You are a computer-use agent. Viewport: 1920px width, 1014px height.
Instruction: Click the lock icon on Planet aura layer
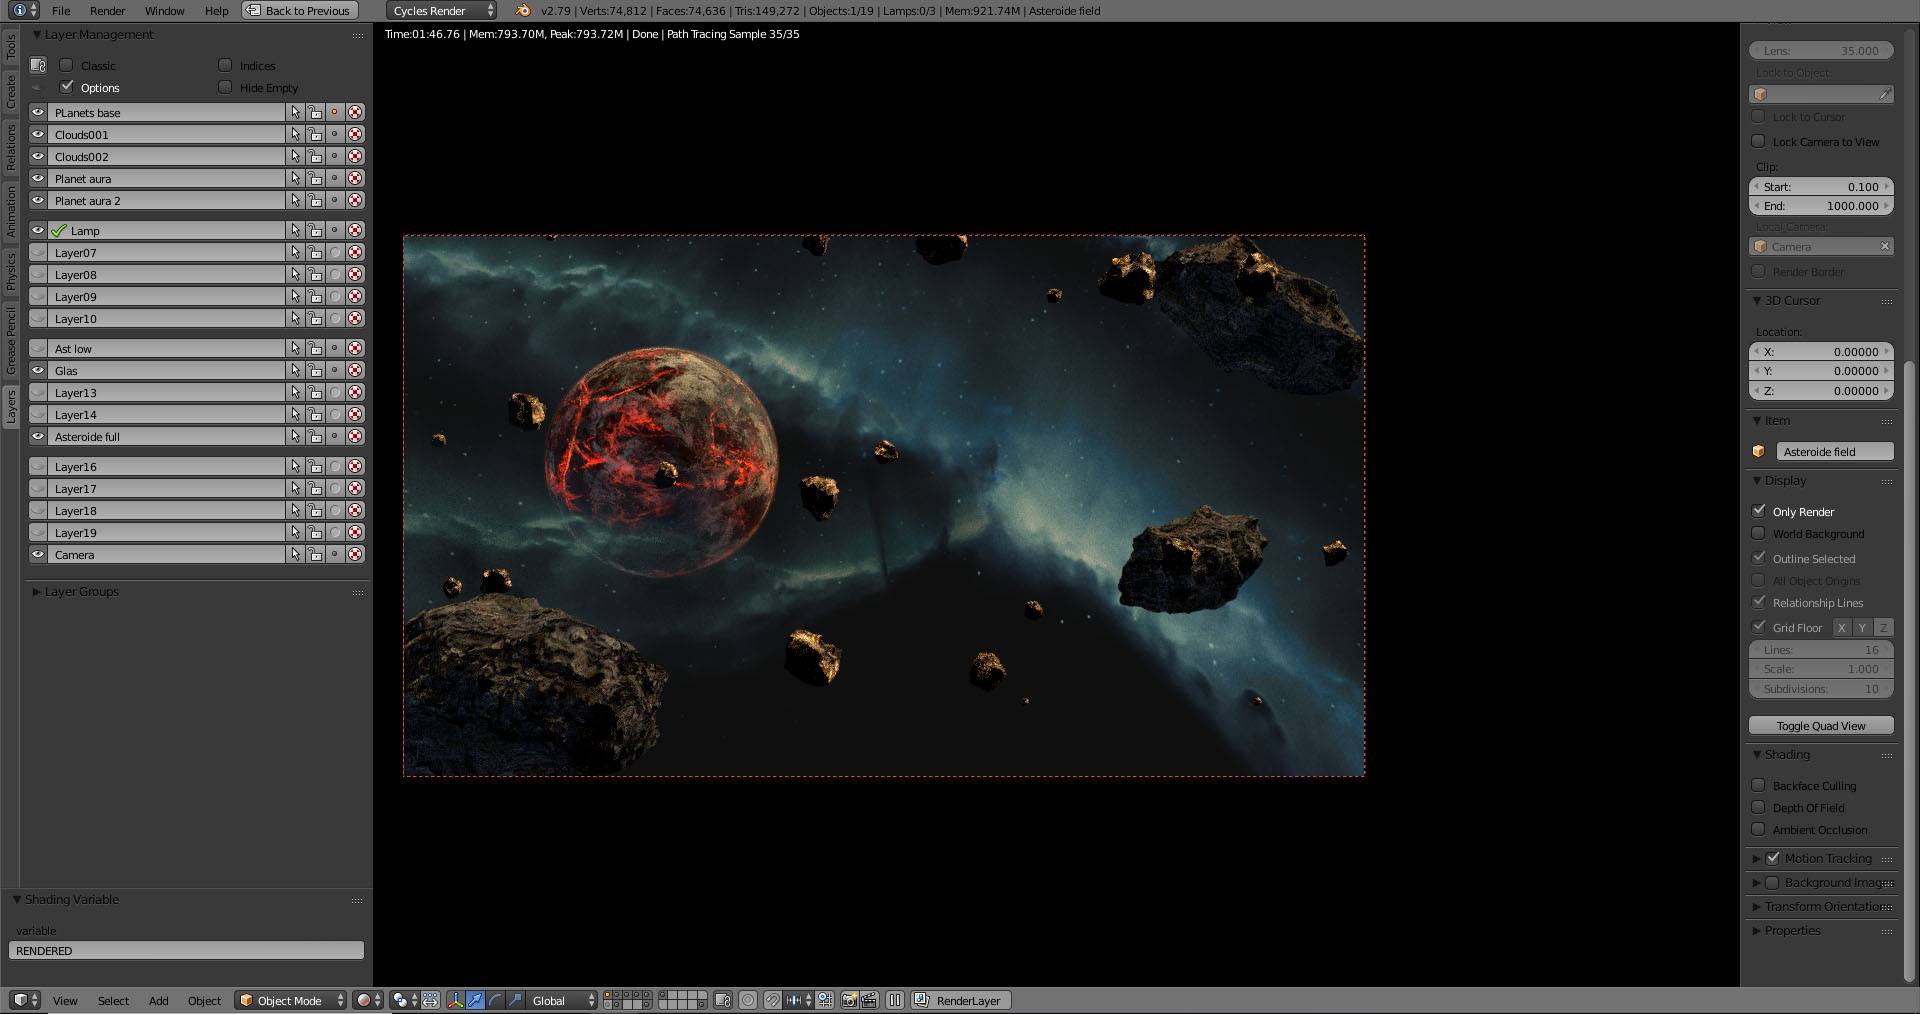(x=315, y=179)
